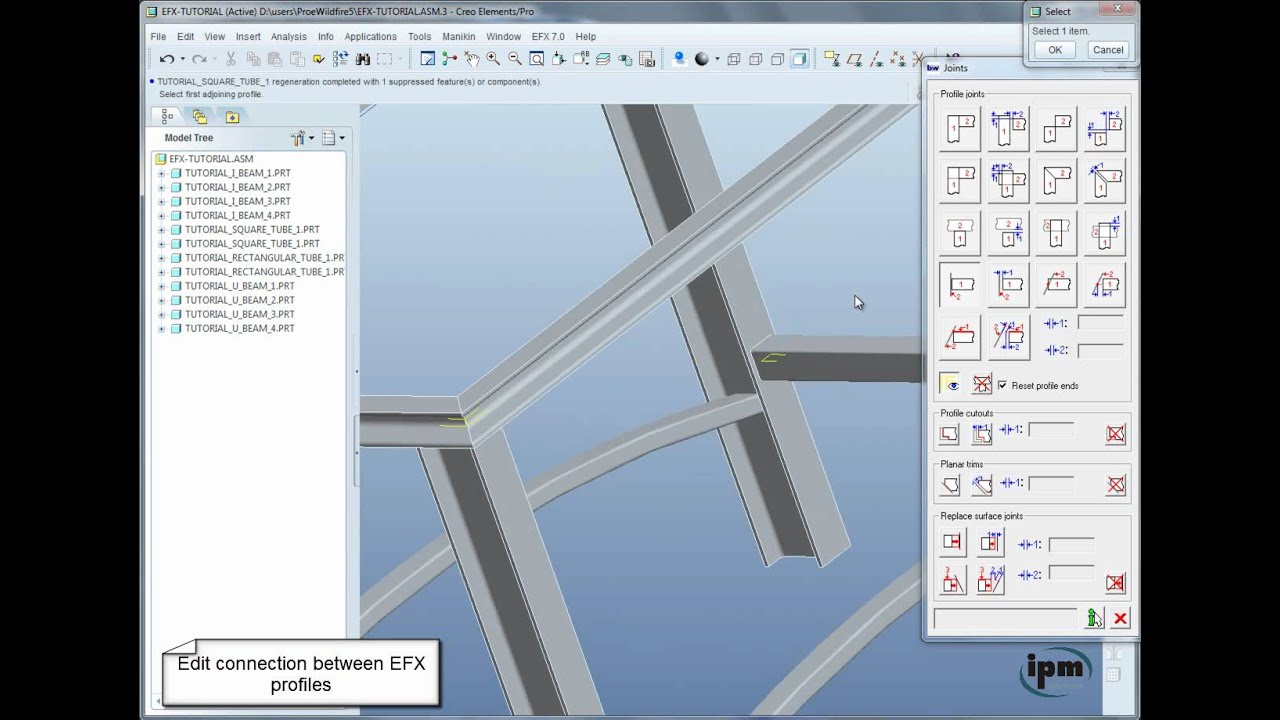The height and width of the screenshot is (720, 1280).
Task: Open the File menu
Action: tap(158, 37)
